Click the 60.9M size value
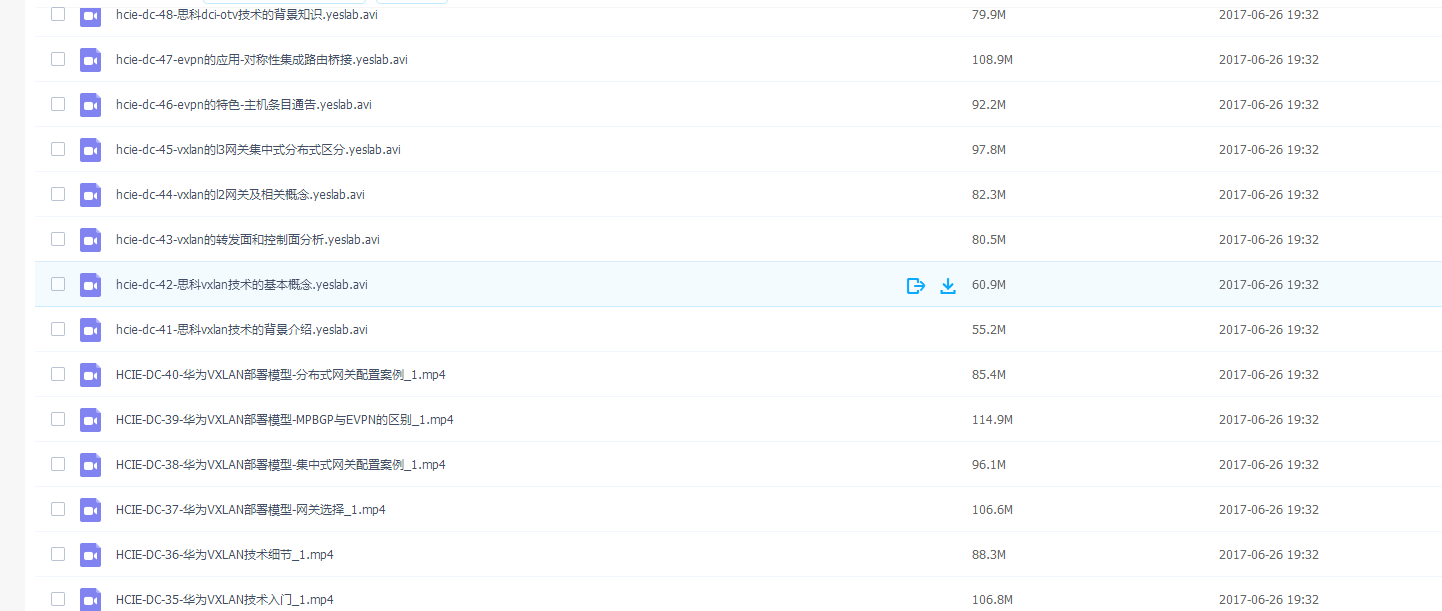The height and width of the screenshot is (611, 1442). point(989,285)
